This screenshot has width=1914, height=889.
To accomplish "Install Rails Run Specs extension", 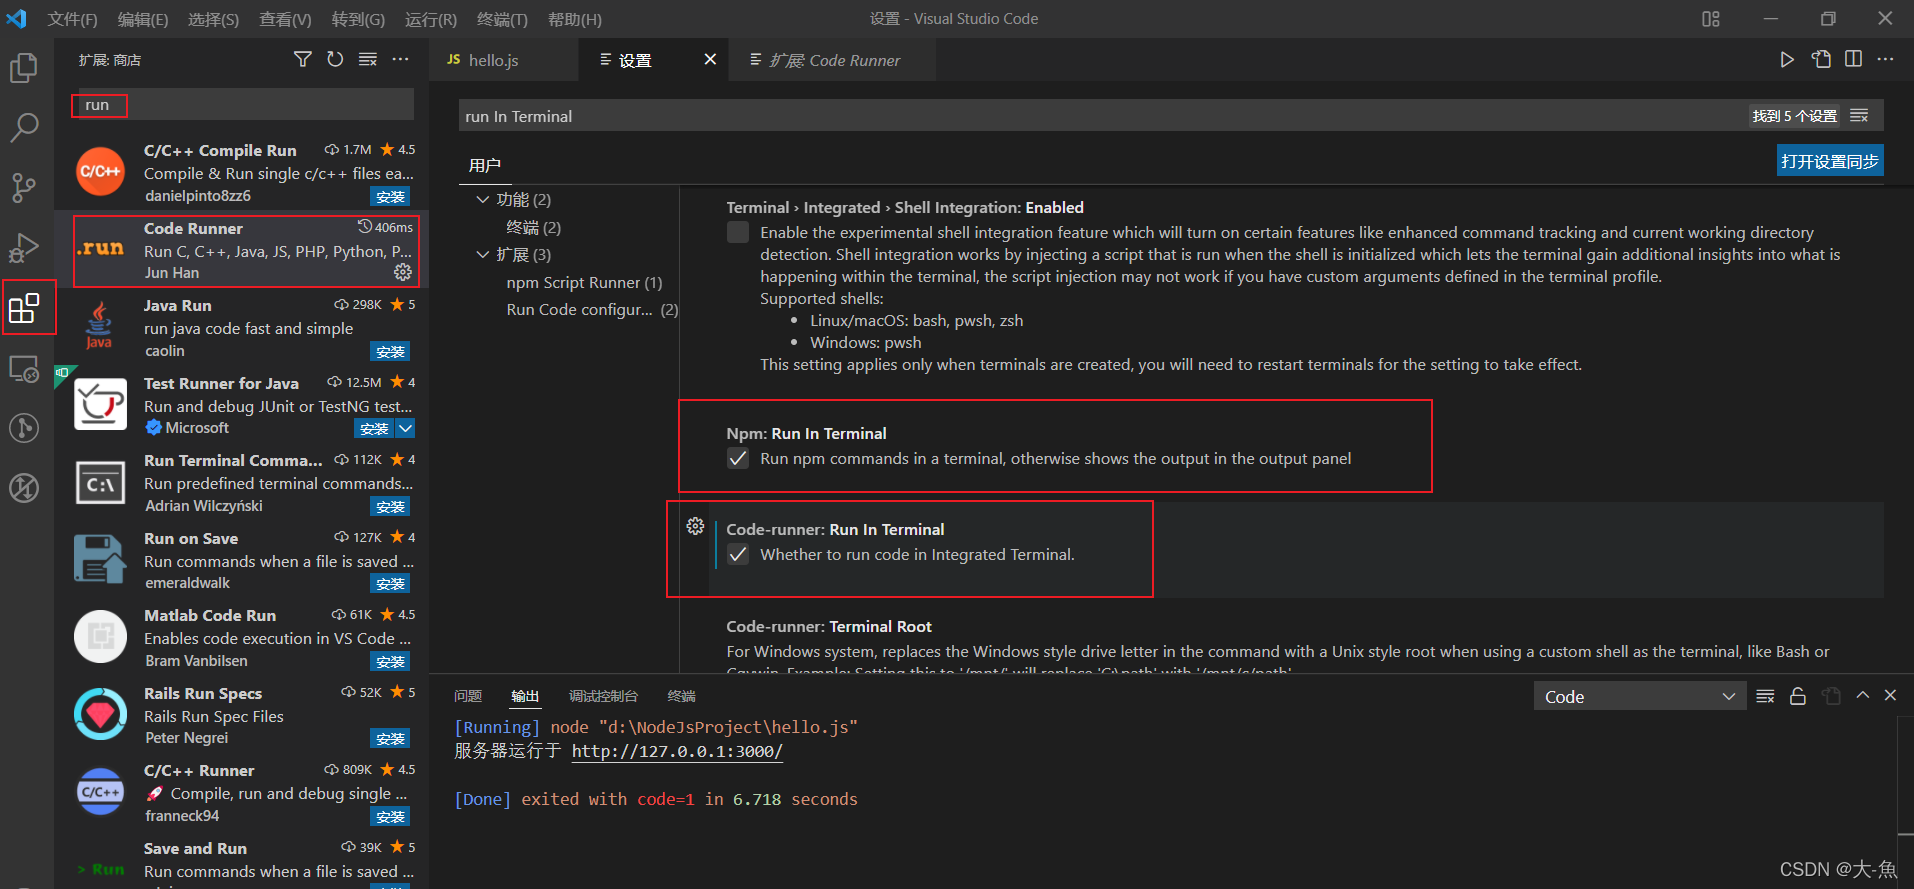I will click(x=390, y=739).
